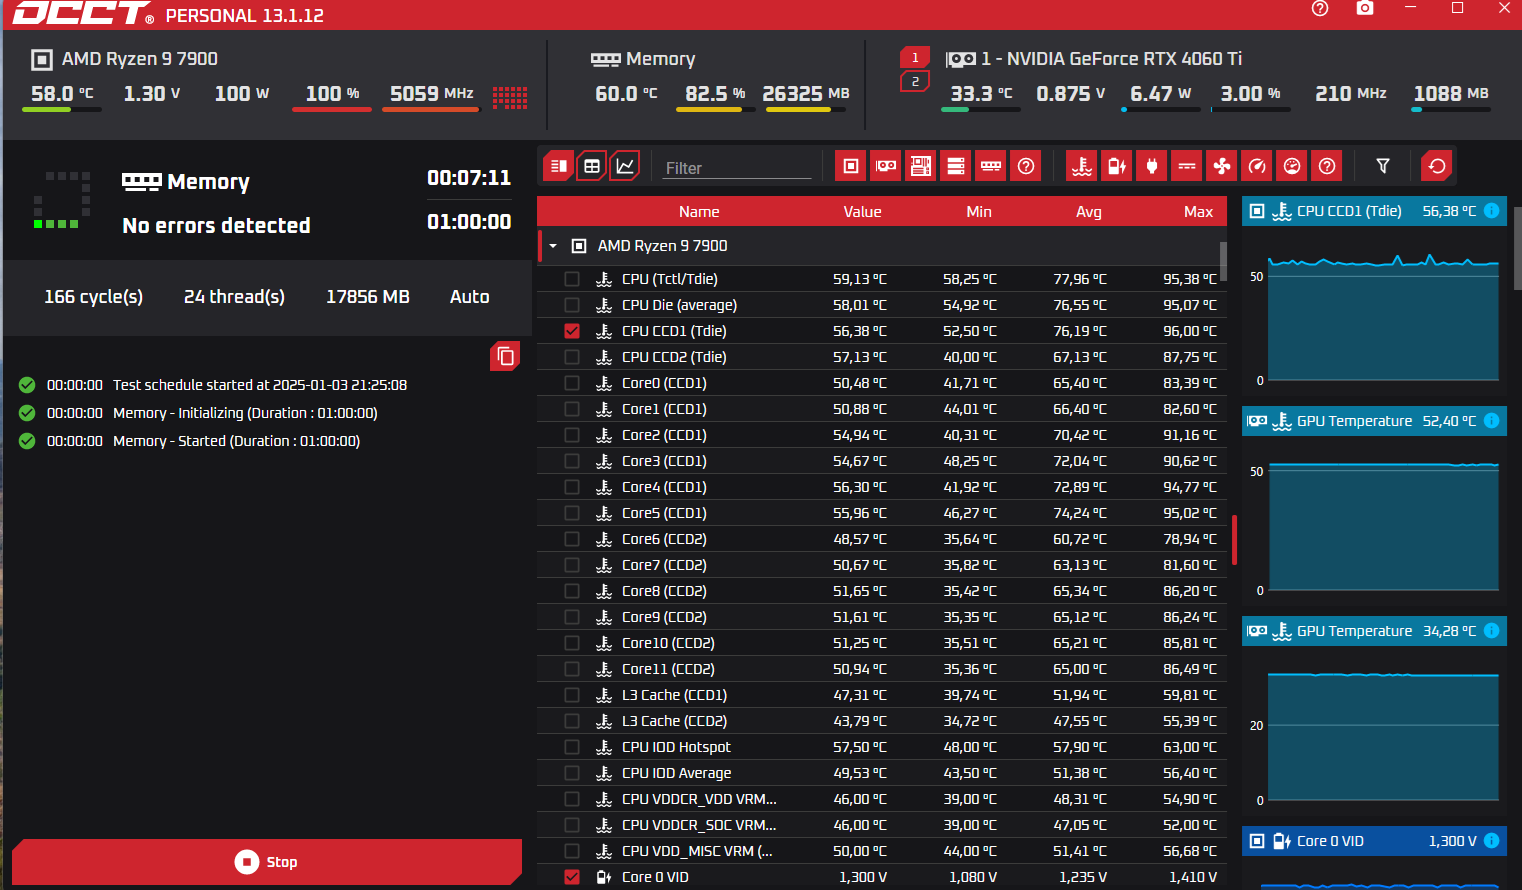Click info icon on Core 0 VID graph
The height and width of the screenshot is (890, 1522).
[x=1491, y=841]
